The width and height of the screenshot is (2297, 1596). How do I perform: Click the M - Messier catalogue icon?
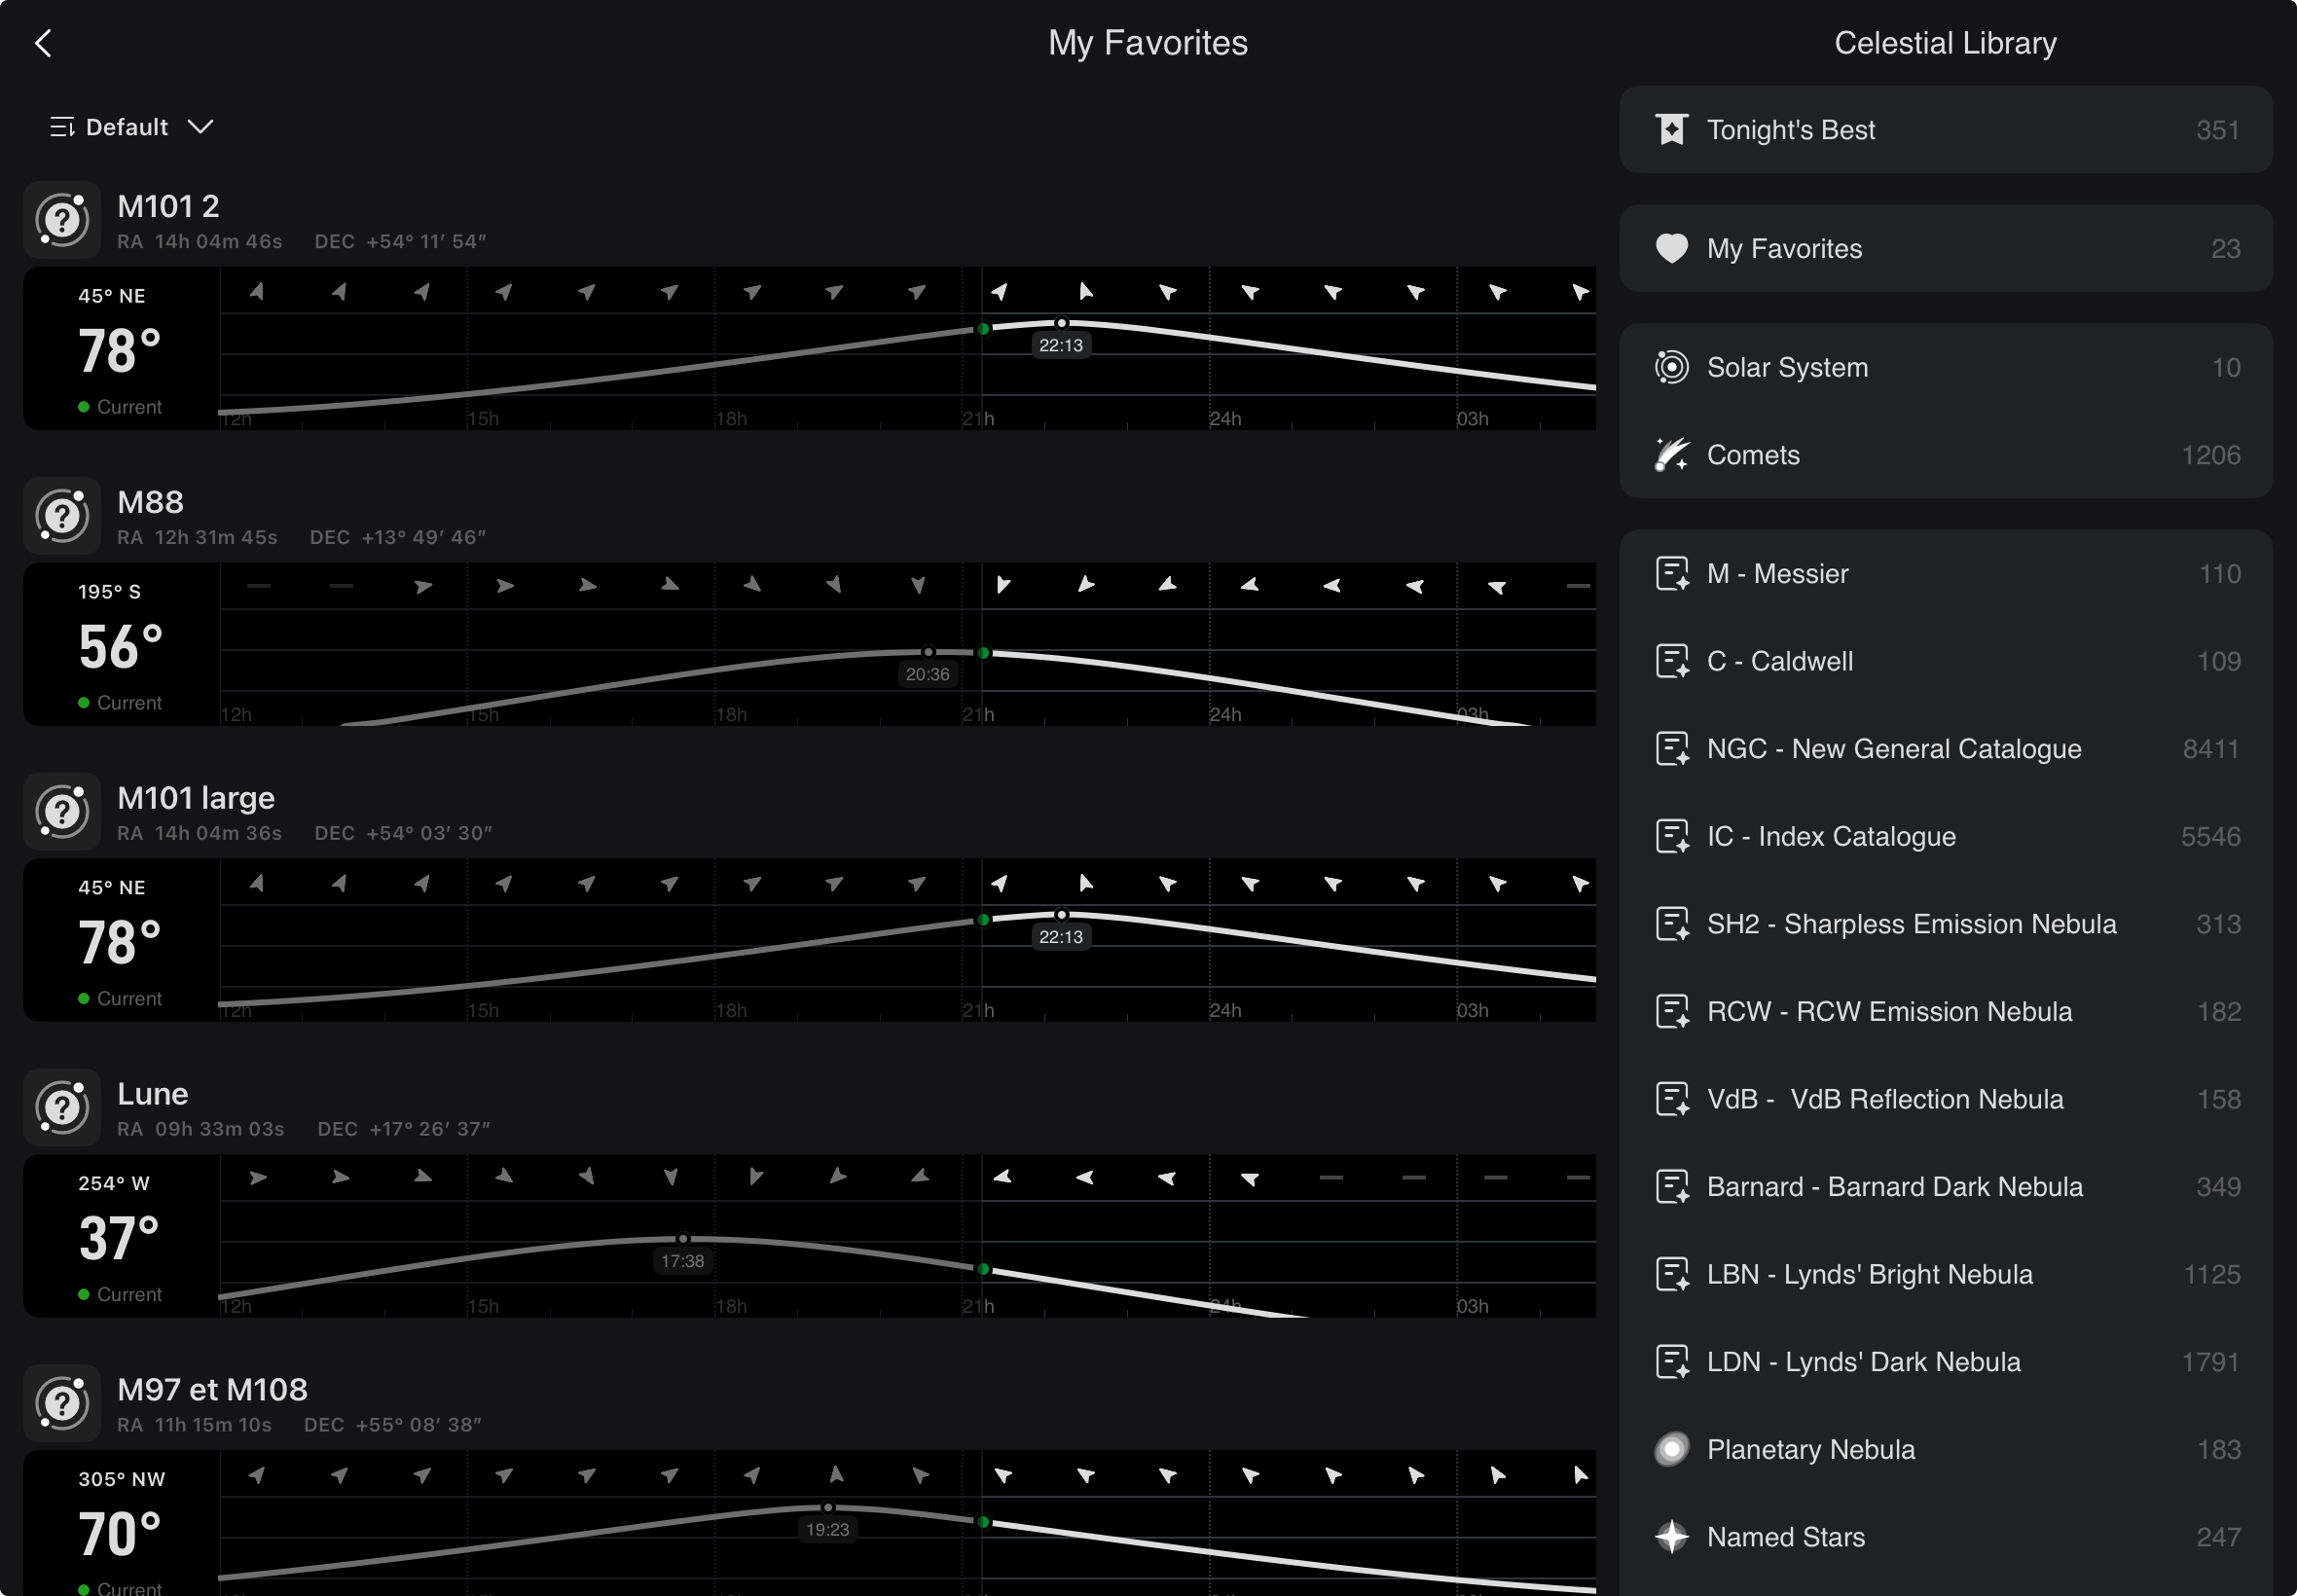pos(1671,574)
